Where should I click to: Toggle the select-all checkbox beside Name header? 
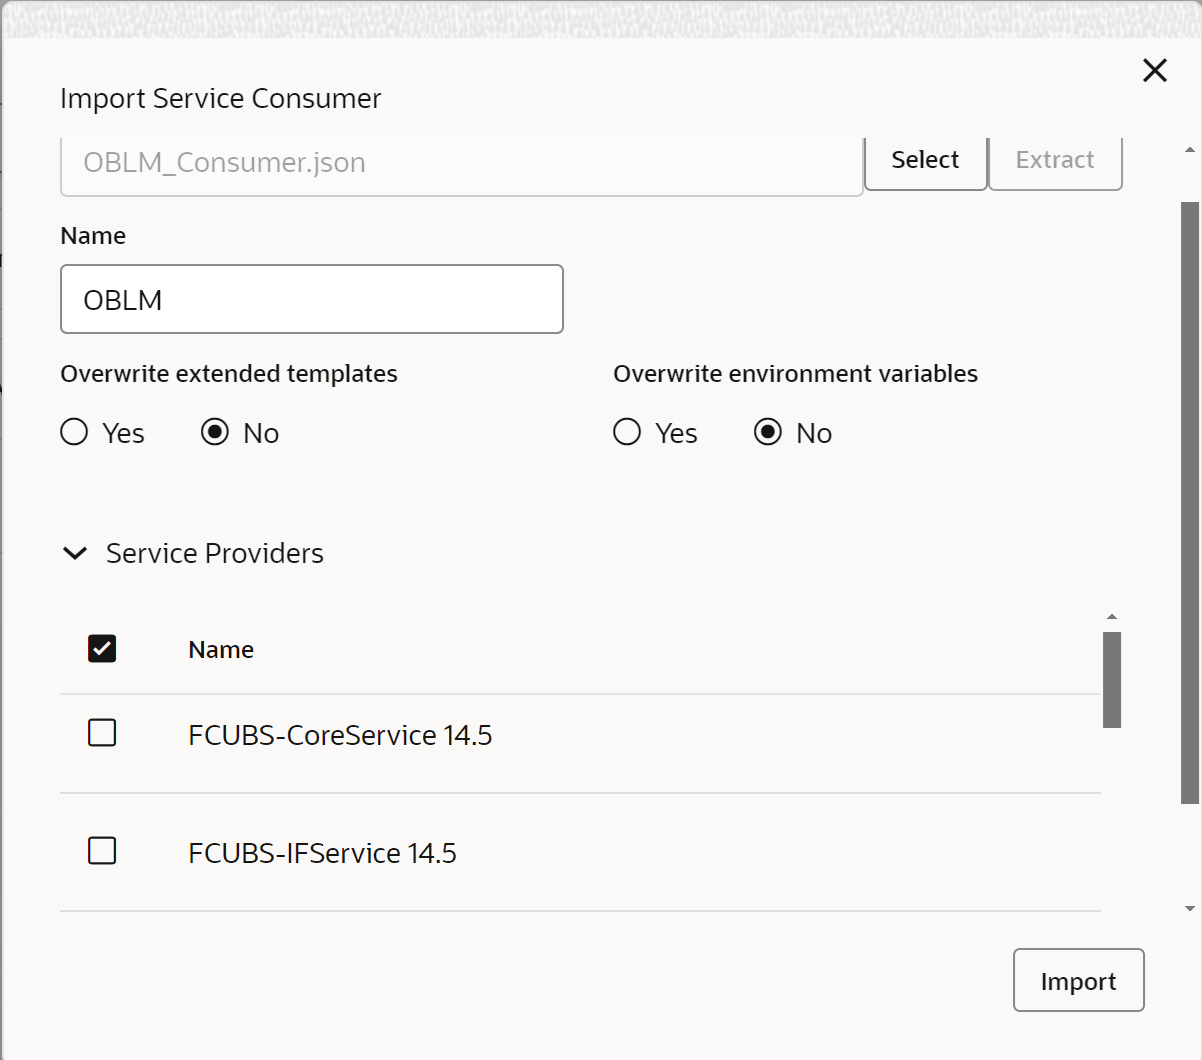pos(102,649)
